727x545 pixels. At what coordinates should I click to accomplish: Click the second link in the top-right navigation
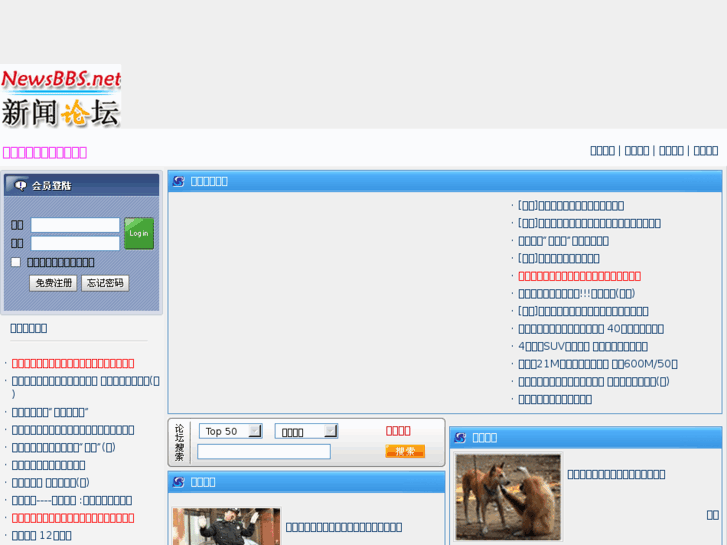(637, 151)
